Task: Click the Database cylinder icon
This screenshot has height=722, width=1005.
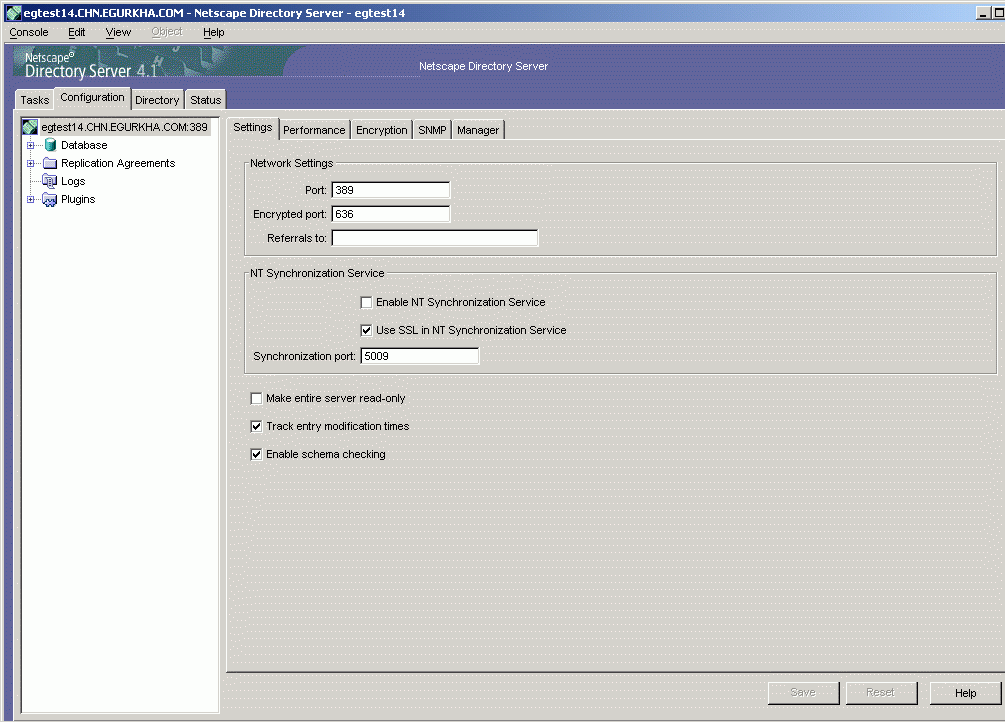Action: (x=50, y=145)
